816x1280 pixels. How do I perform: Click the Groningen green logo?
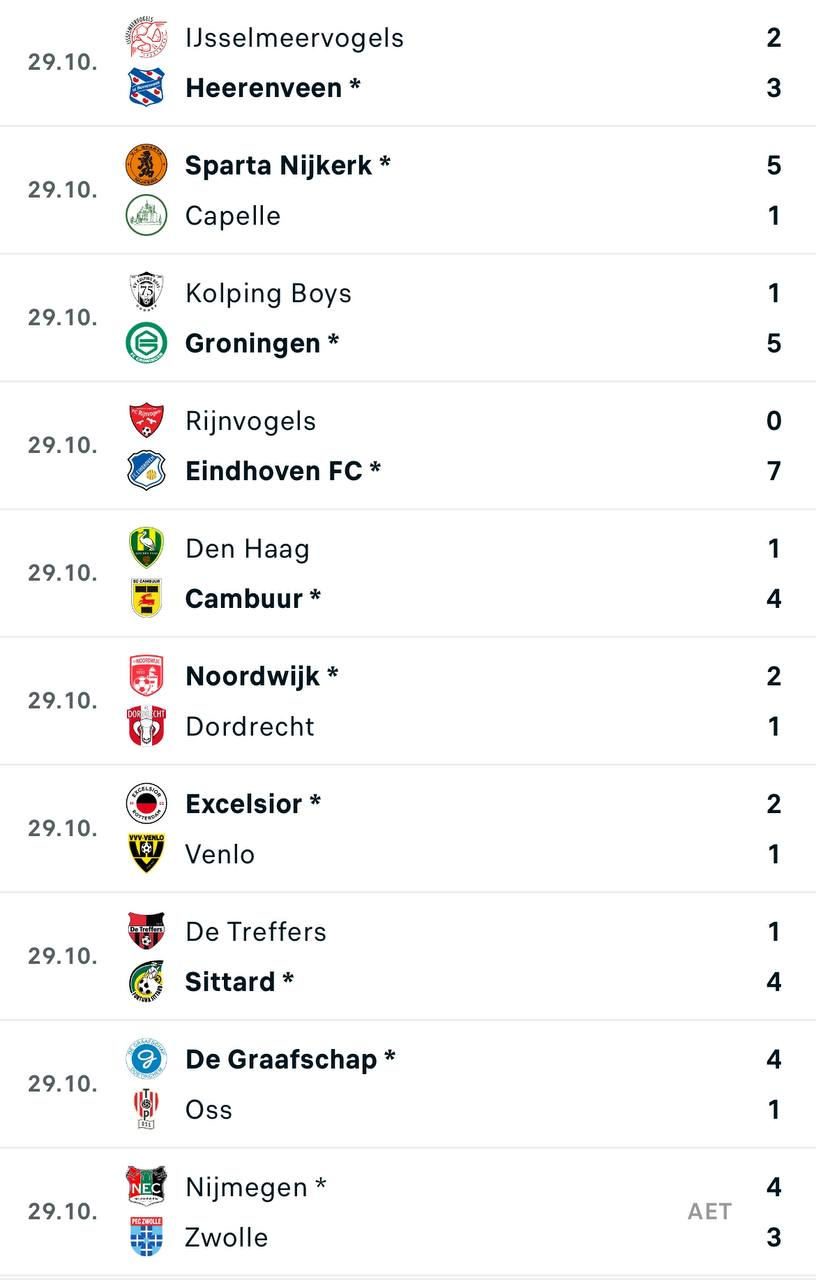(x=146, y=344)
